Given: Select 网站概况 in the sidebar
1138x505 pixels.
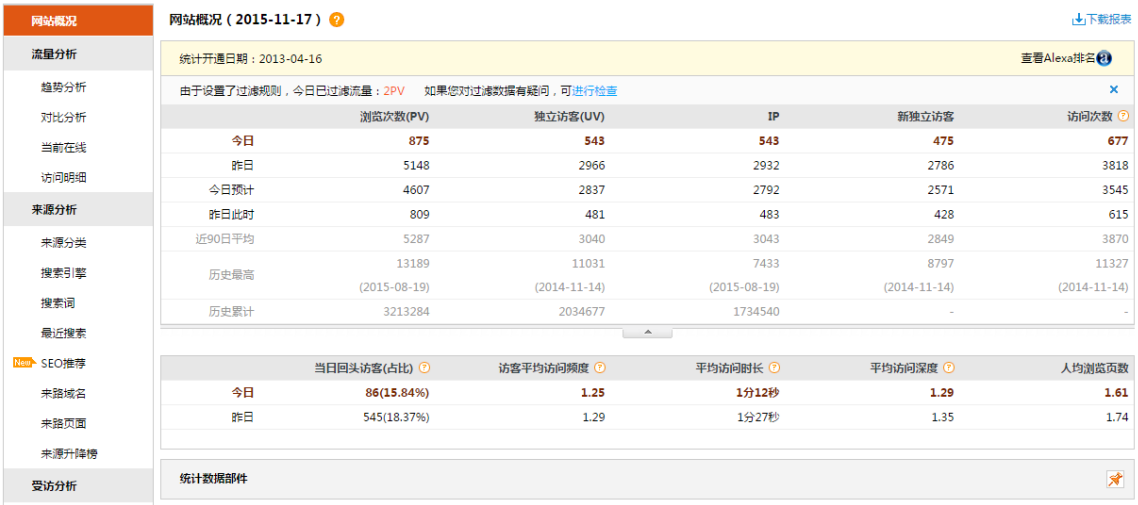Looking at the screenshot, I should pos(78,20).
